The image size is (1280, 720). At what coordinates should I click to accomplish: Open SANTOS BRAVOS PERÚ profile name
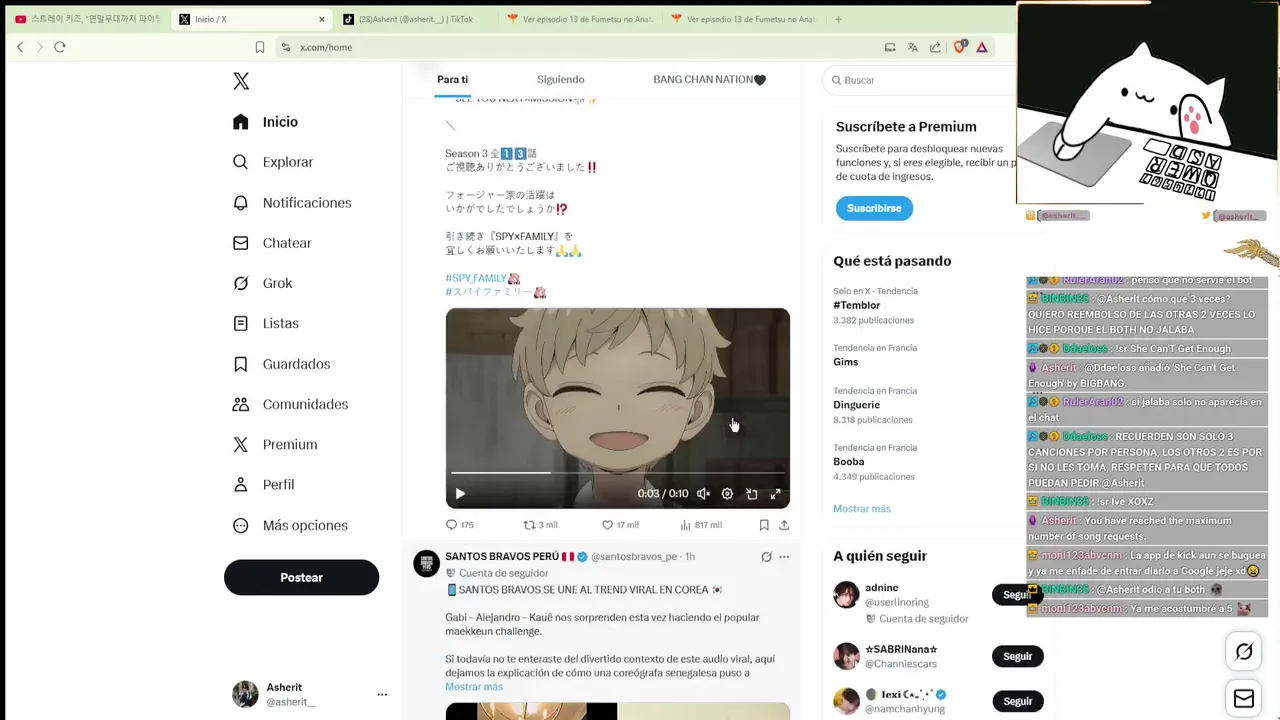(x=510, y=556)
